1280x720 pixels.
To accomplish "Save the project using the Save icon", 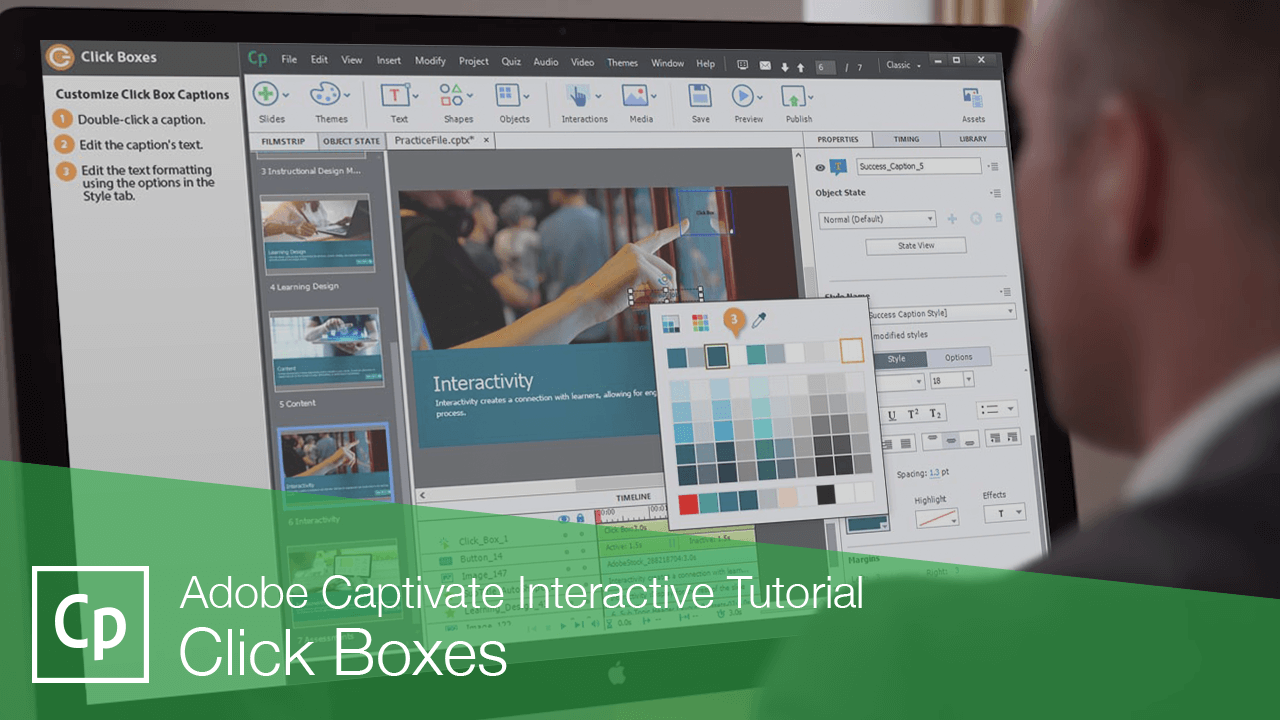I will tap(699, 97).
